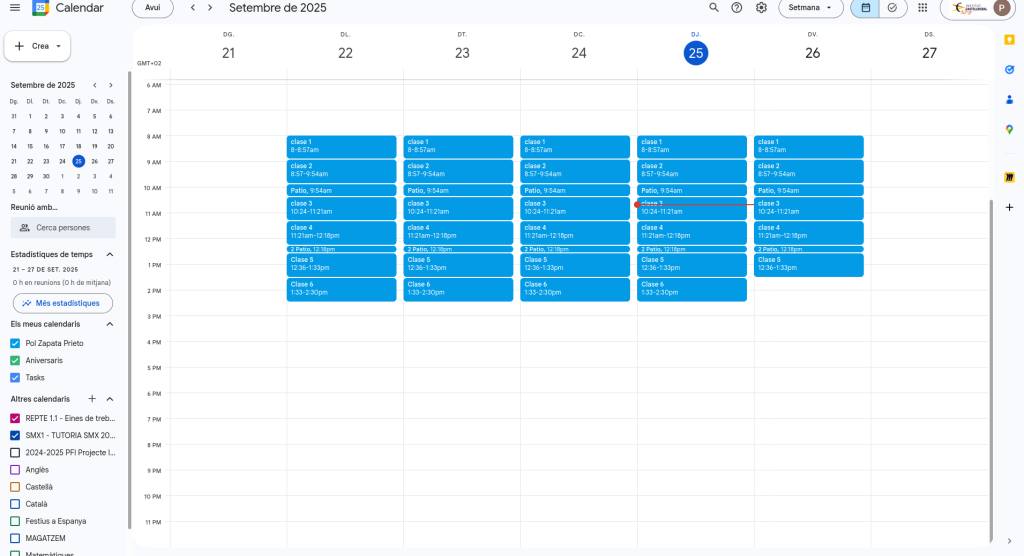Screen dimensions: 1024x556
Task: Collapse the Els meus calendaris section
Action: tap(110, 324)
